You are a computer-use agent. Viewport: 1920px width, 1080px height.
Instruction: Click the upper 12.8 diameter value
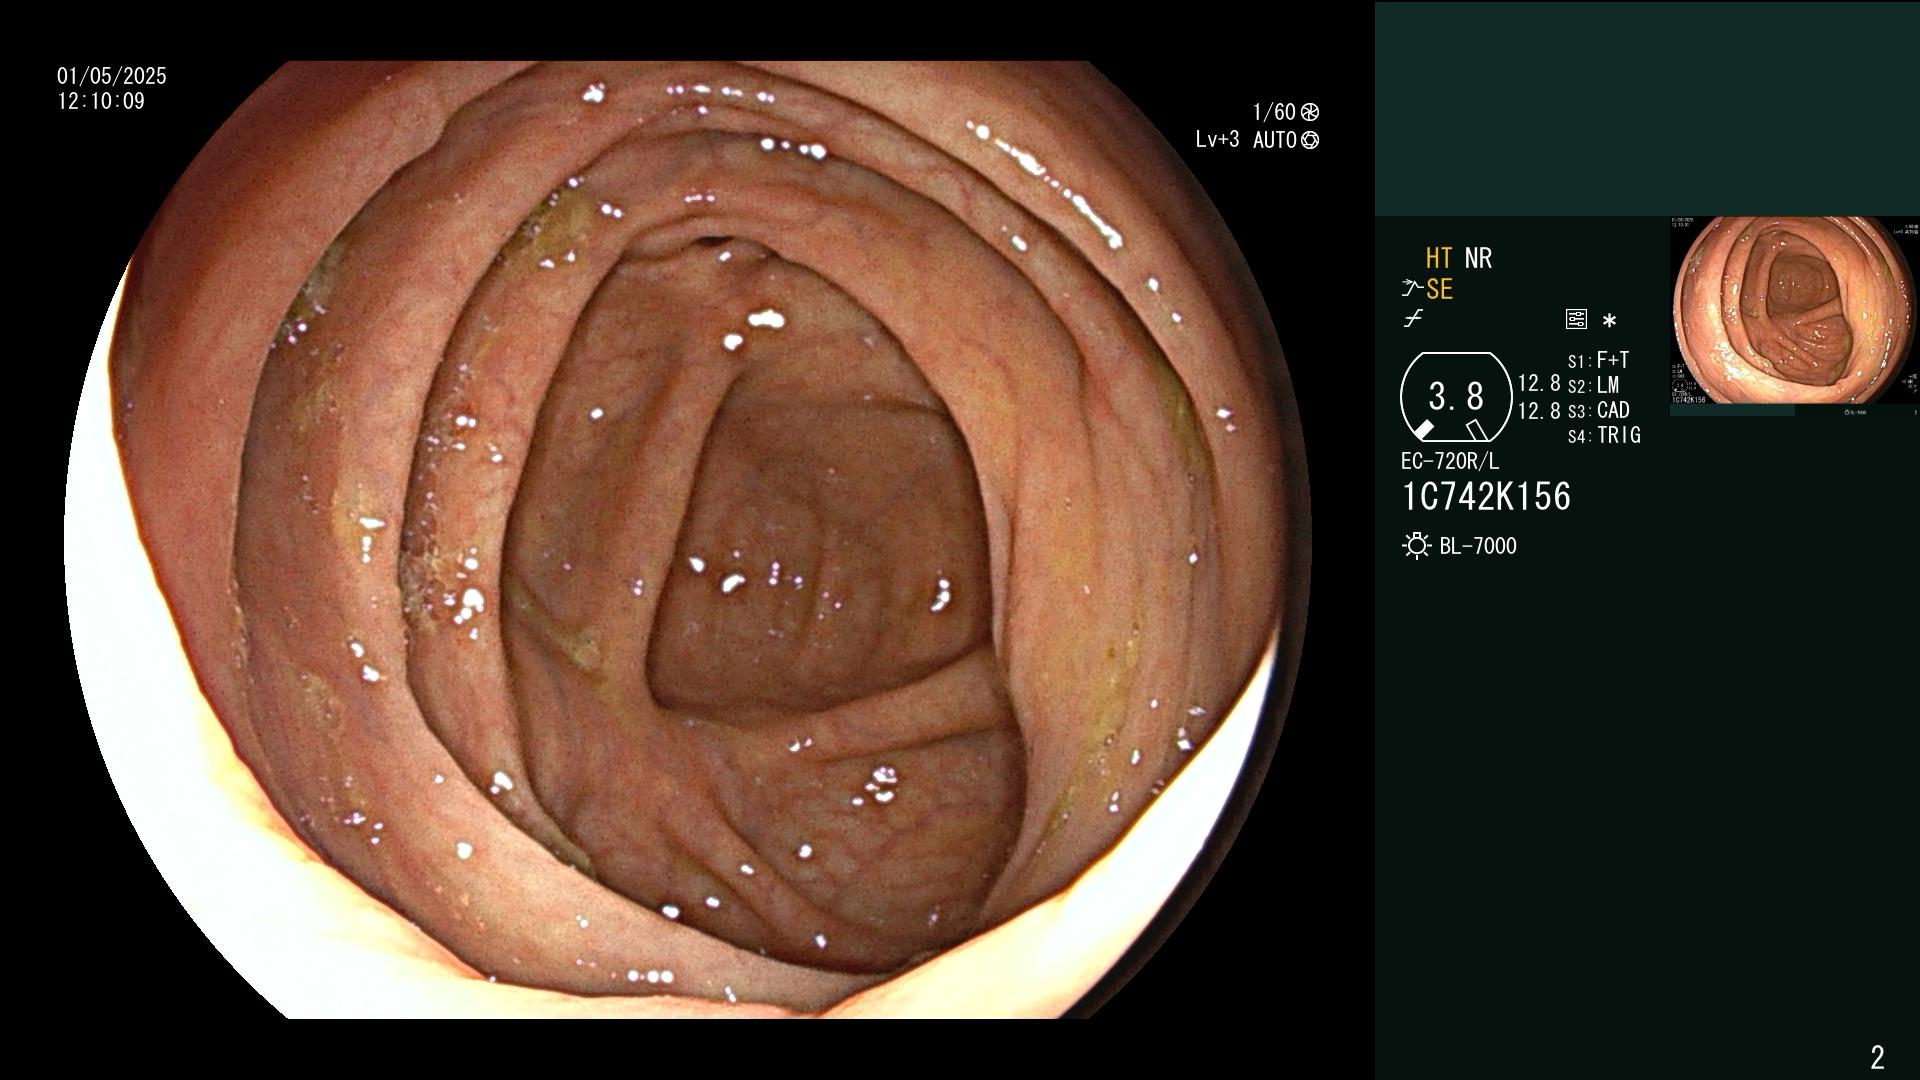click(1539, 384)
